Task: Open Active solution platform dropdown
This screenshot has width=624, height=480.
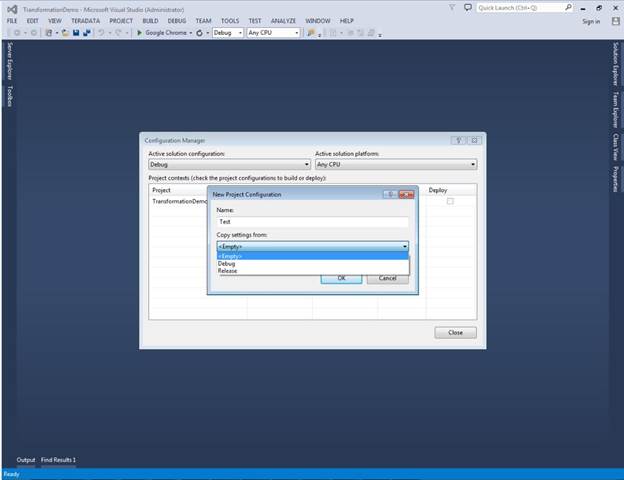Action: pos(396,164)
